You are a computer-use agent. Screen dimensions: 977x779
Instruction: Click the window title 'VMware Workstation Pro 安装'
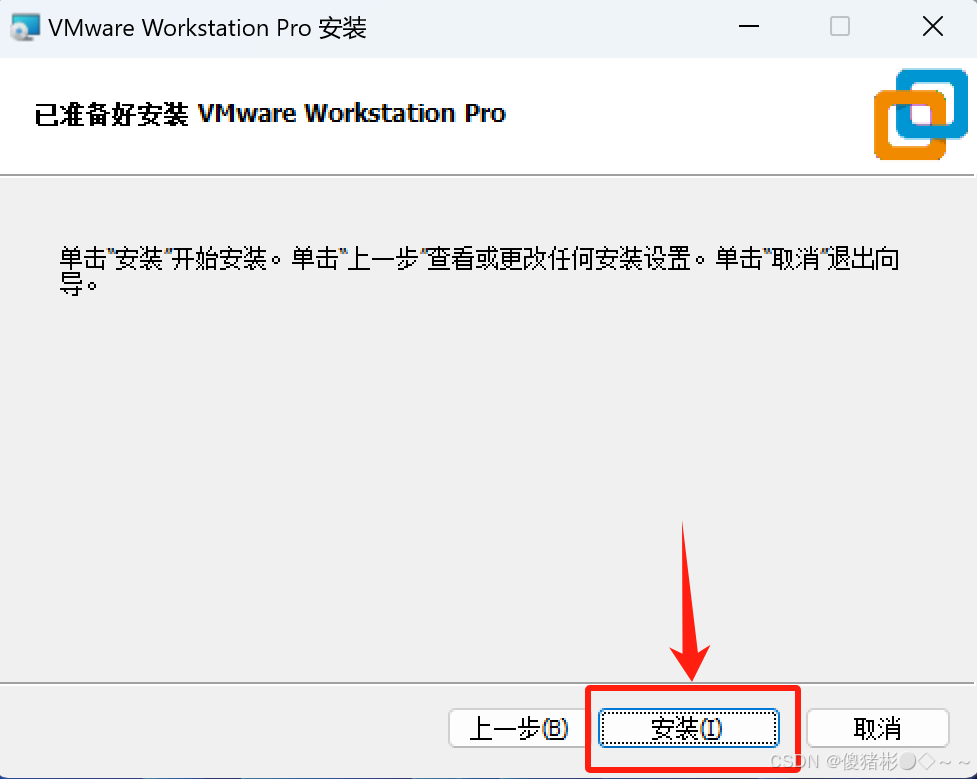point(207,28)
